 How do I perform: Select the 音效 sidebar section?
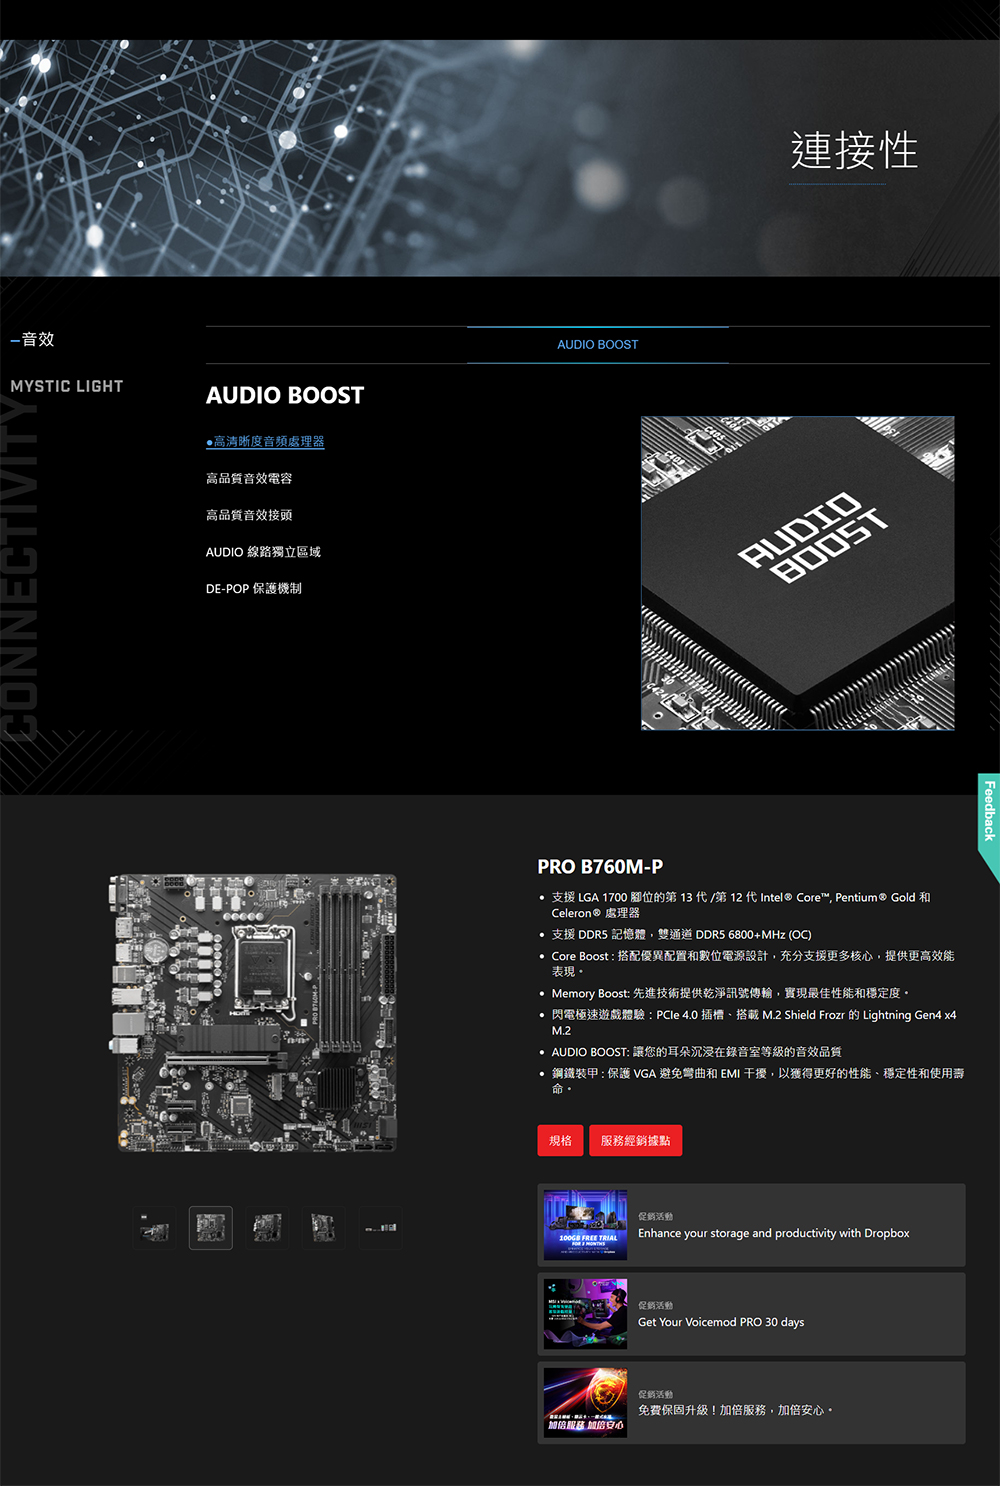coord(38,339)
